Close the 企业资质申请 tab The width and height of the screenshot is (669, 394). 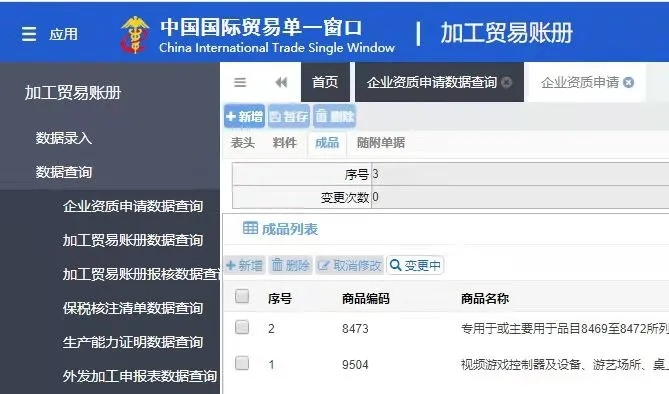point(628,82)
